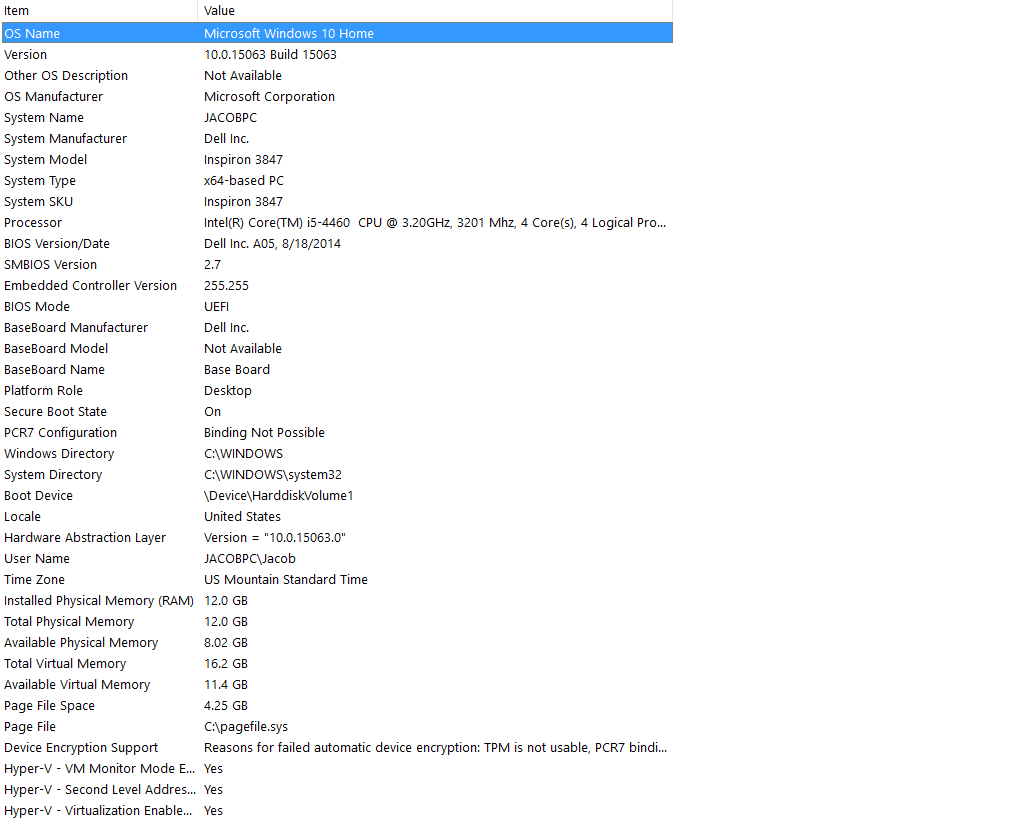Select the Hardware Abstraction Layer row

point(337,537)
